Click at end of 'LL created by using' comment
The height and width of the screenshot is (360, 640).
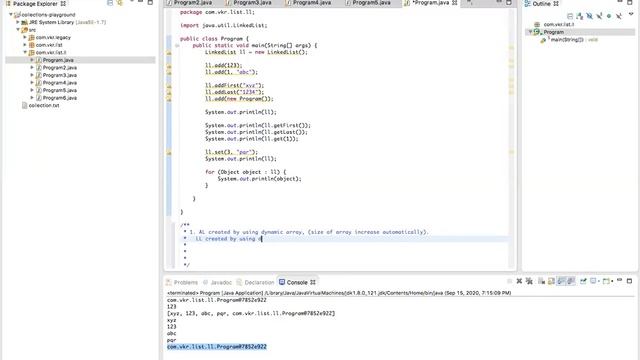(262, 239)
